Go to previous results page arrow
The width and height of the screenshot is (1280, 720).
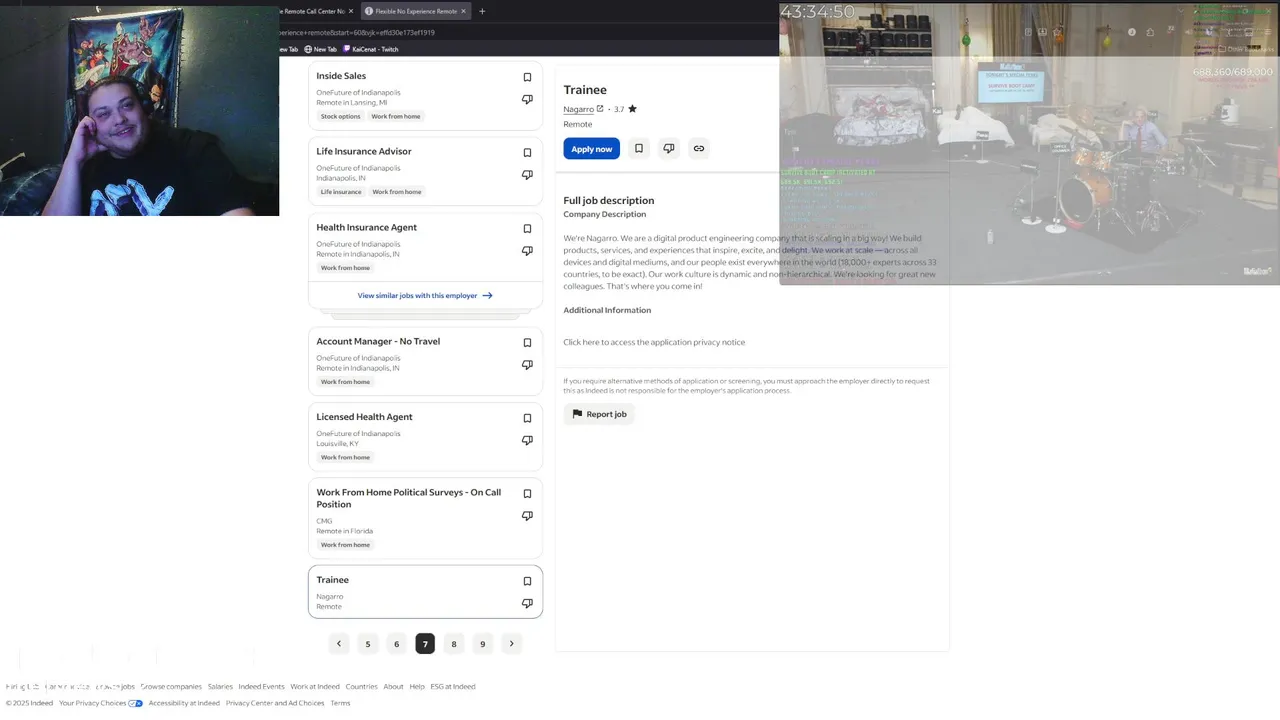click(x=339, y=644)
